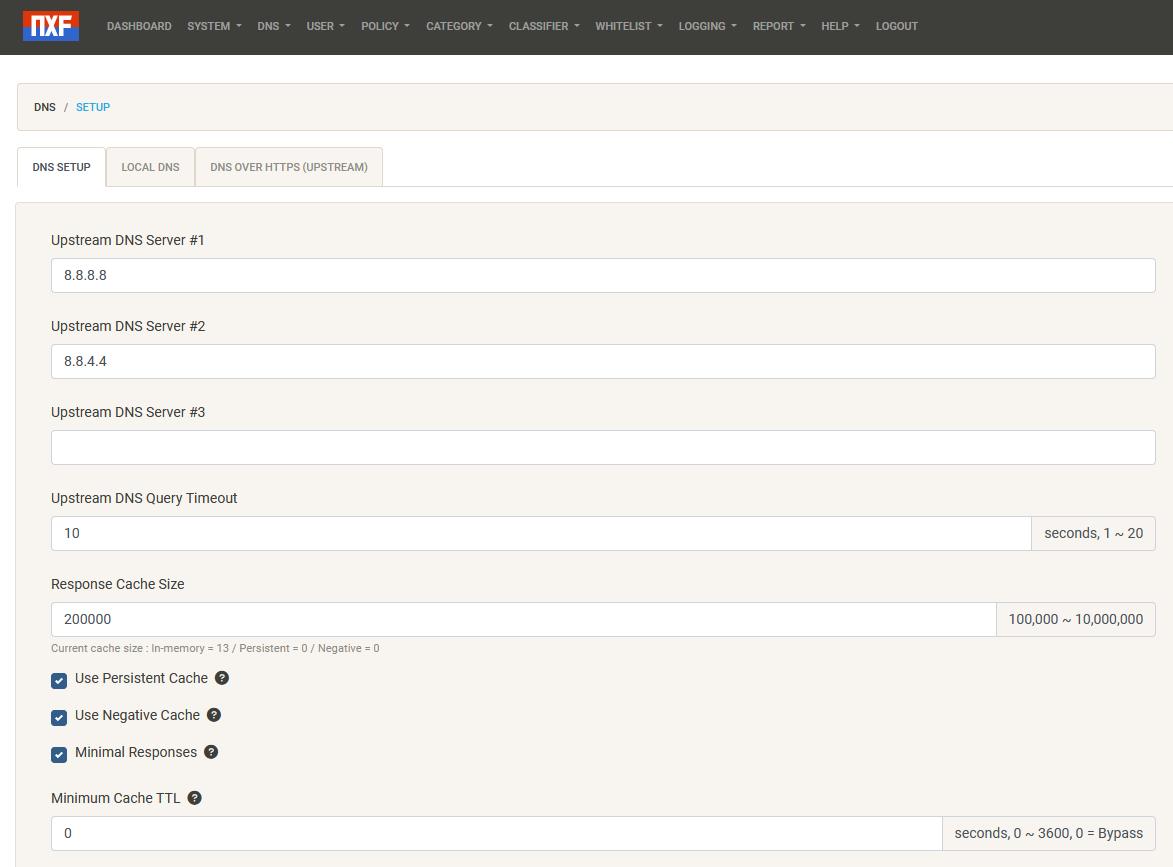The image size is (1173, 867).
Task: Open the SYSTEM dropdown menu
Action: pyautogui.click(x=213, y=26)
